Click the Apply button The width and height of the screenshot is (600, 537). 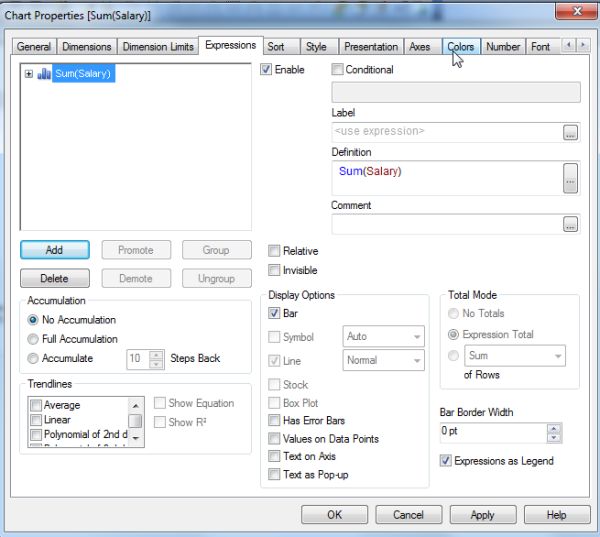point(483,515)
